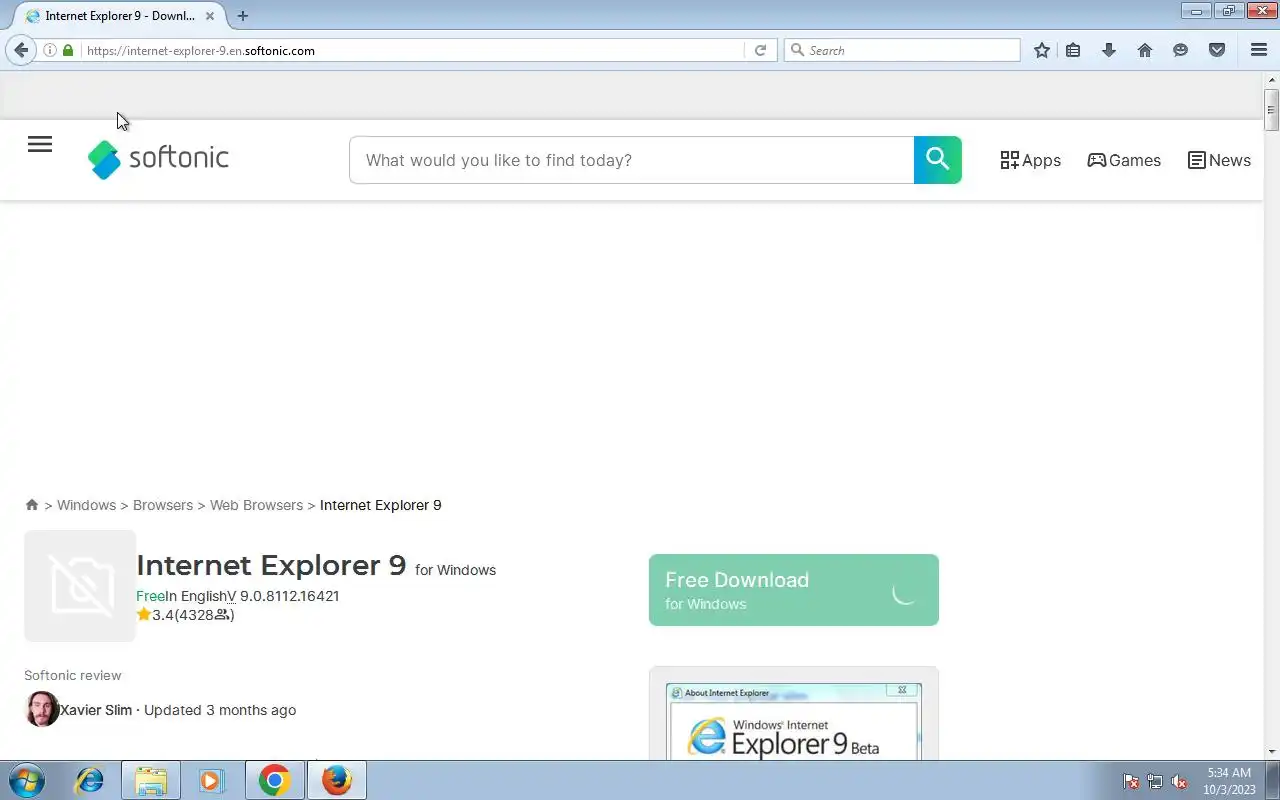Open downloads arrow icon in toolbar
The height and width of the screenshot is (800, 1280).
click(x=1108, y=50)
